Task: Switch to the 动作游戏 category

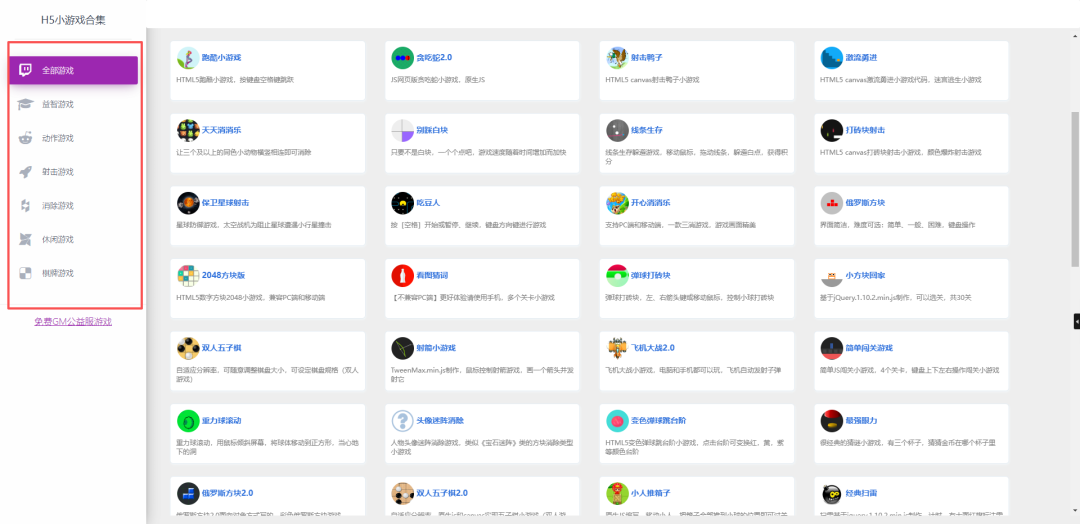Action: click(x=57, y=138)
